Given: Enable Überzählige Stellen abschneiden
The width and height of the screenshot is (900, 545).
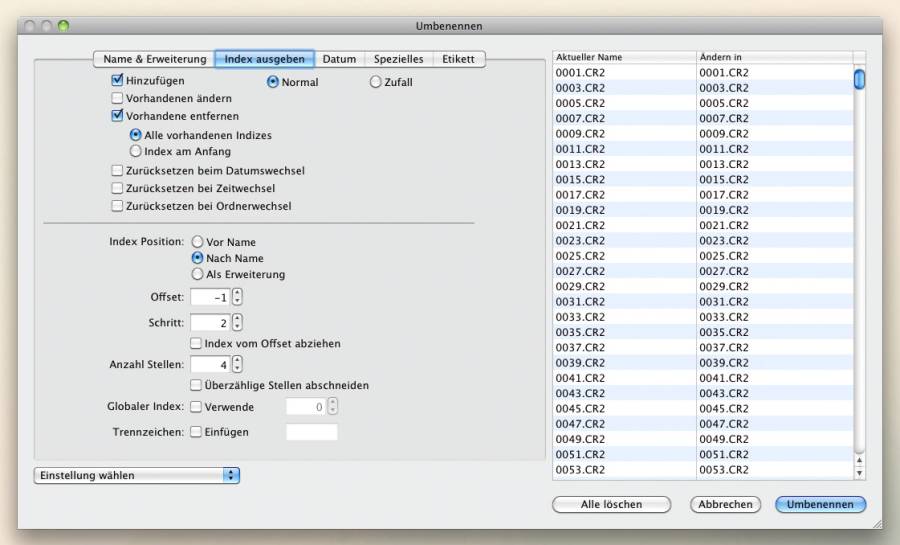Looking at the screenshot, I should pyautogui.click(x=196, y=385).
